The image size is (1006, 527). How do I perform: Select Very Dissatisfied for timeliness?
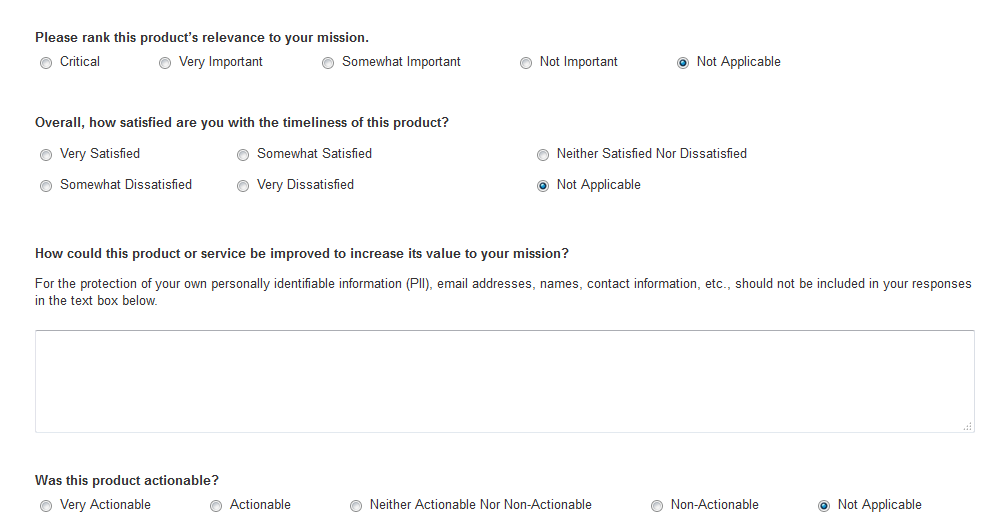[243, 186]
